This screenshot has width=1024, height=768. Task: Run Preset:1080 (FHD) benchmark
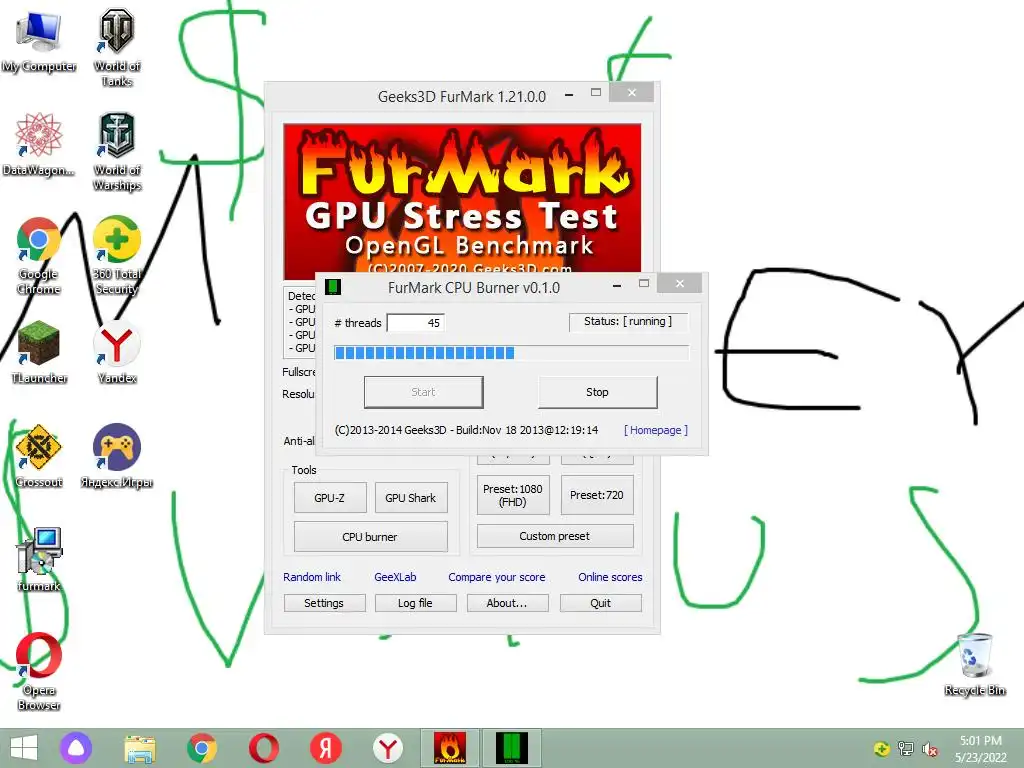coord(513,495)
